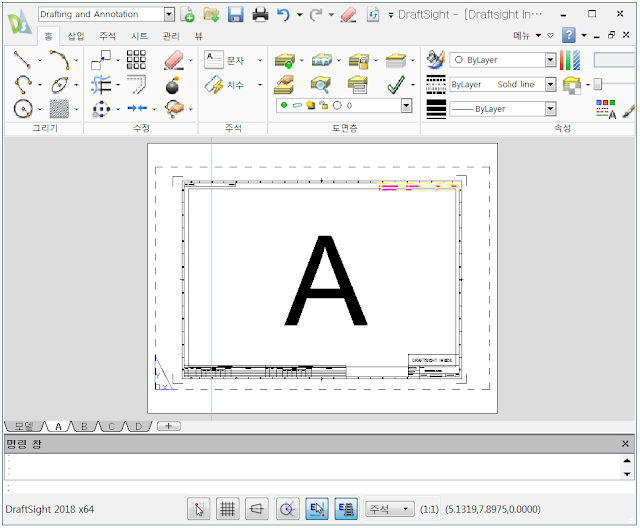The width and height of the screenshot is (640, 528).
Task: Open the Layers Manager icon
Action: [x=284, y=60]
